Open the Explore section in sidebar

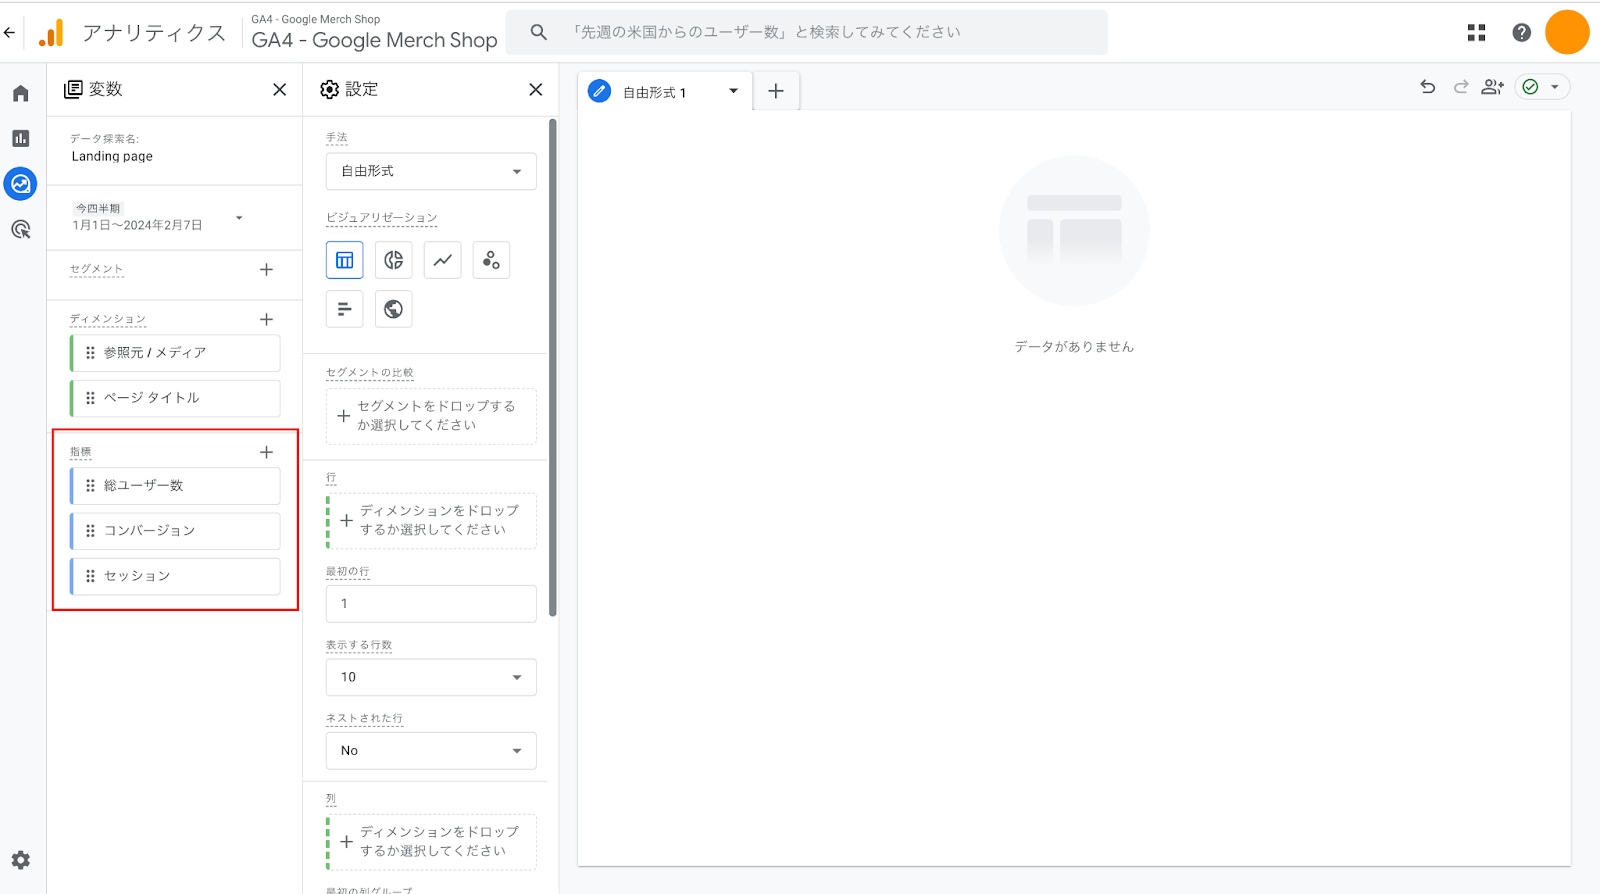(21, 184)
